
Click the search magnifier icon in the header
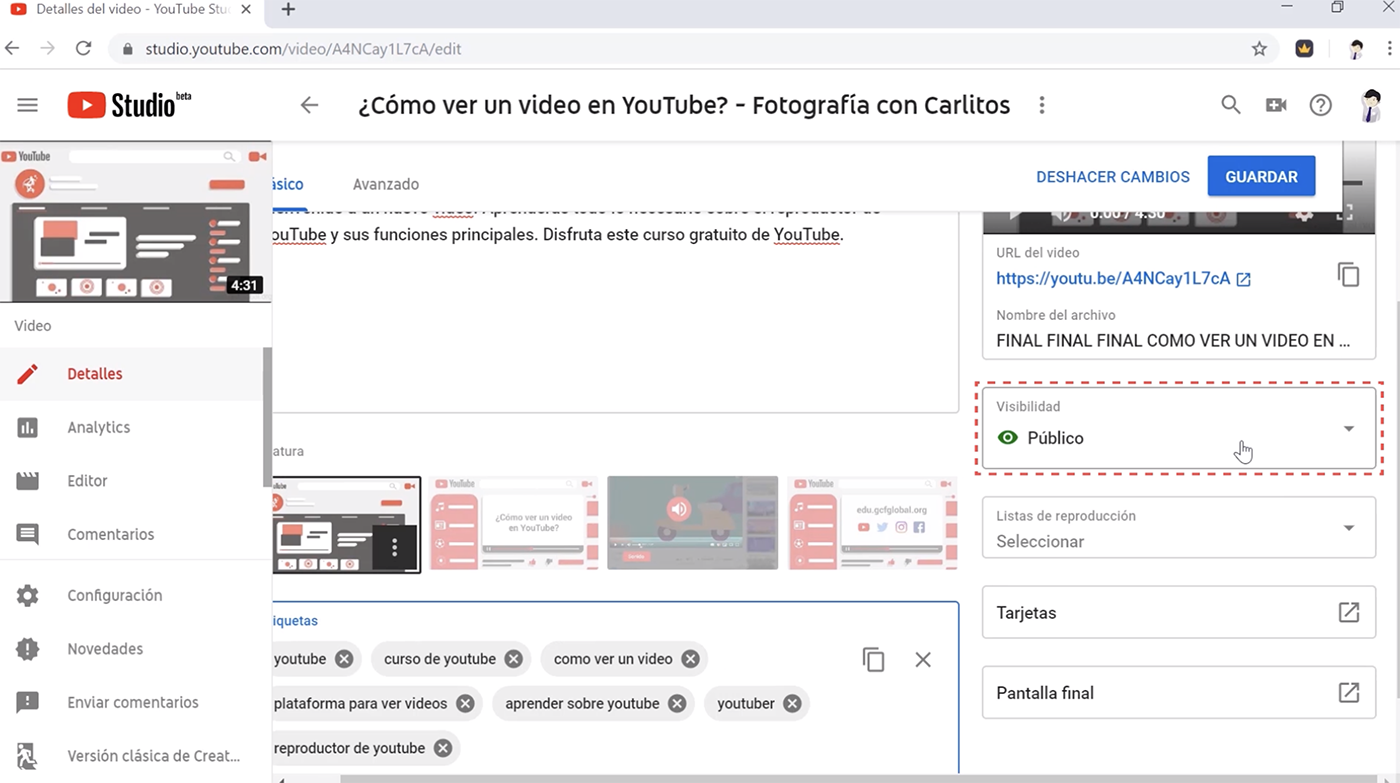click(x=1231, y=105)
